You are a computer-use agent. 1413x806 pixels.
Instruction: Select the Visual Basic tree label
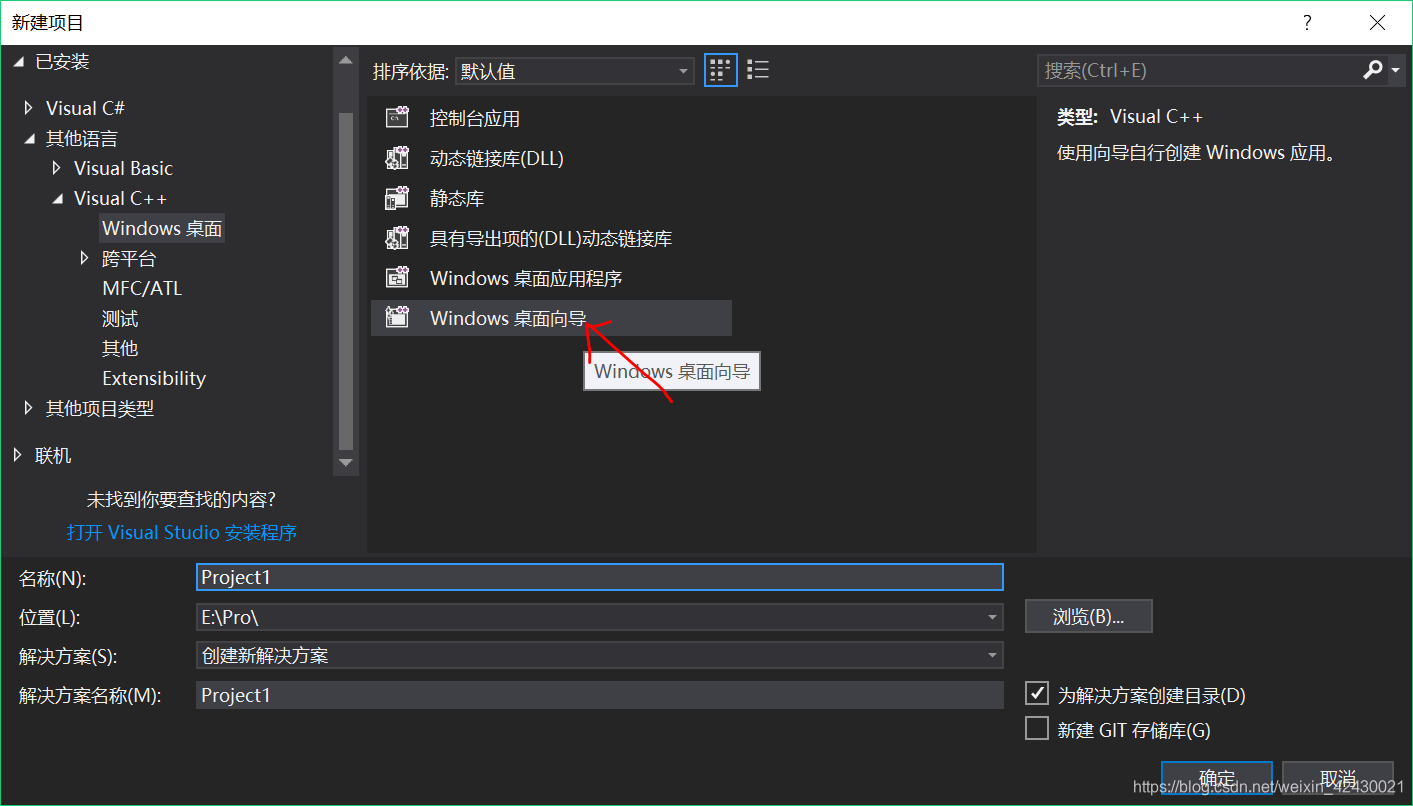point(123,168)
